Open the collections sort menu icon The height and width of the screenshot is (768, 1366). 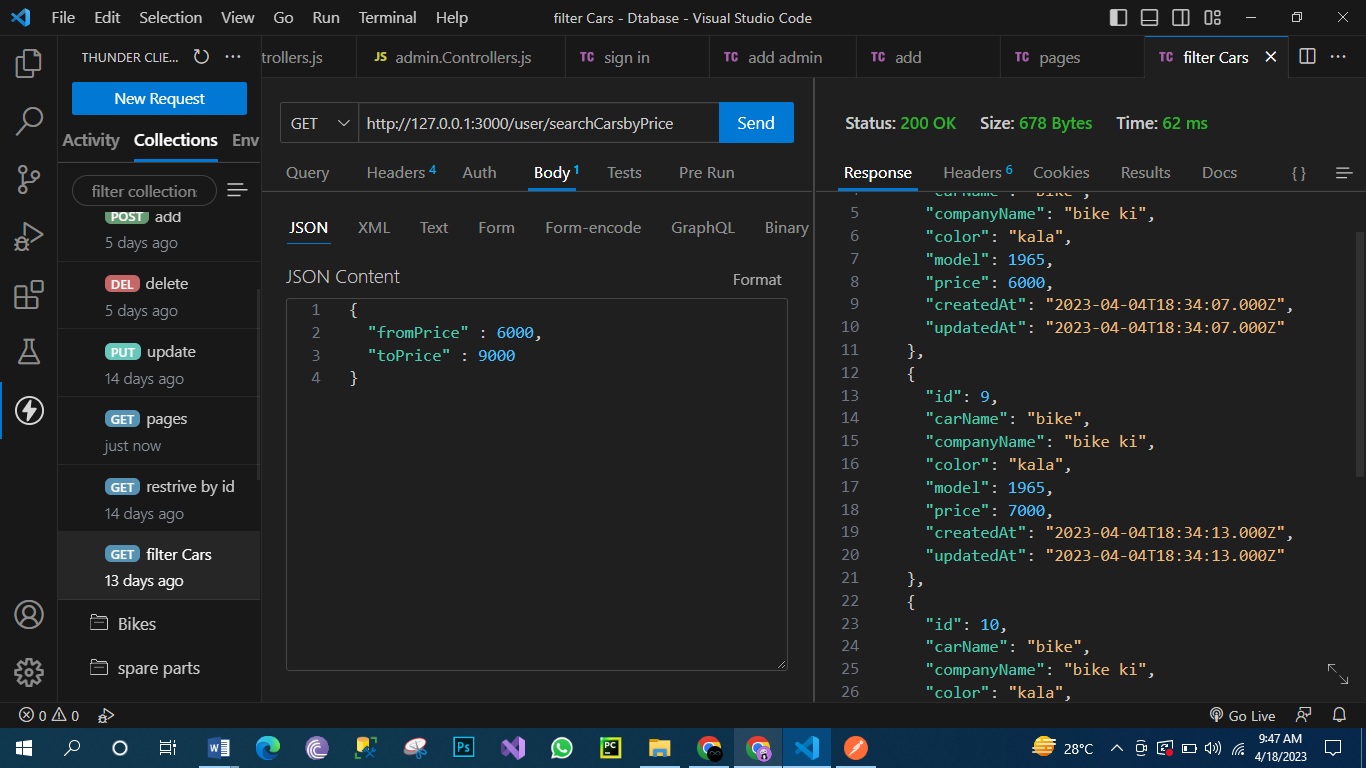[x=237, y=190]
